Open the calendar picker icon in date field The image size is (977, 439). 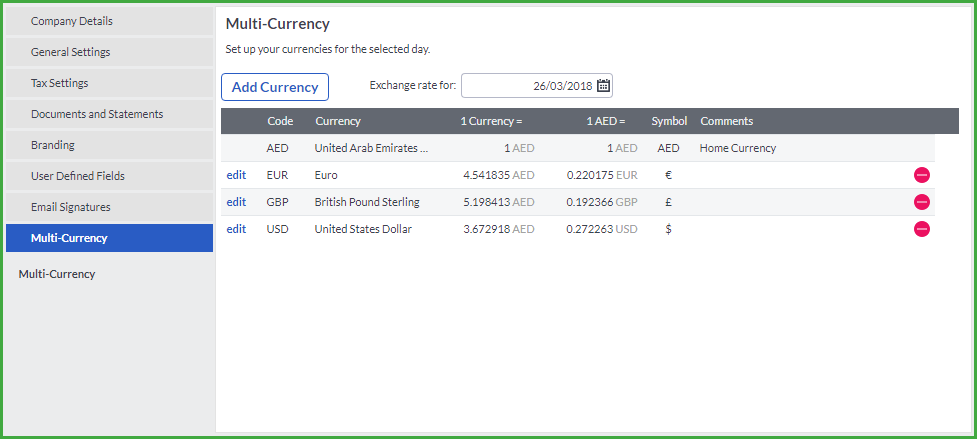(x=603, y=86)
